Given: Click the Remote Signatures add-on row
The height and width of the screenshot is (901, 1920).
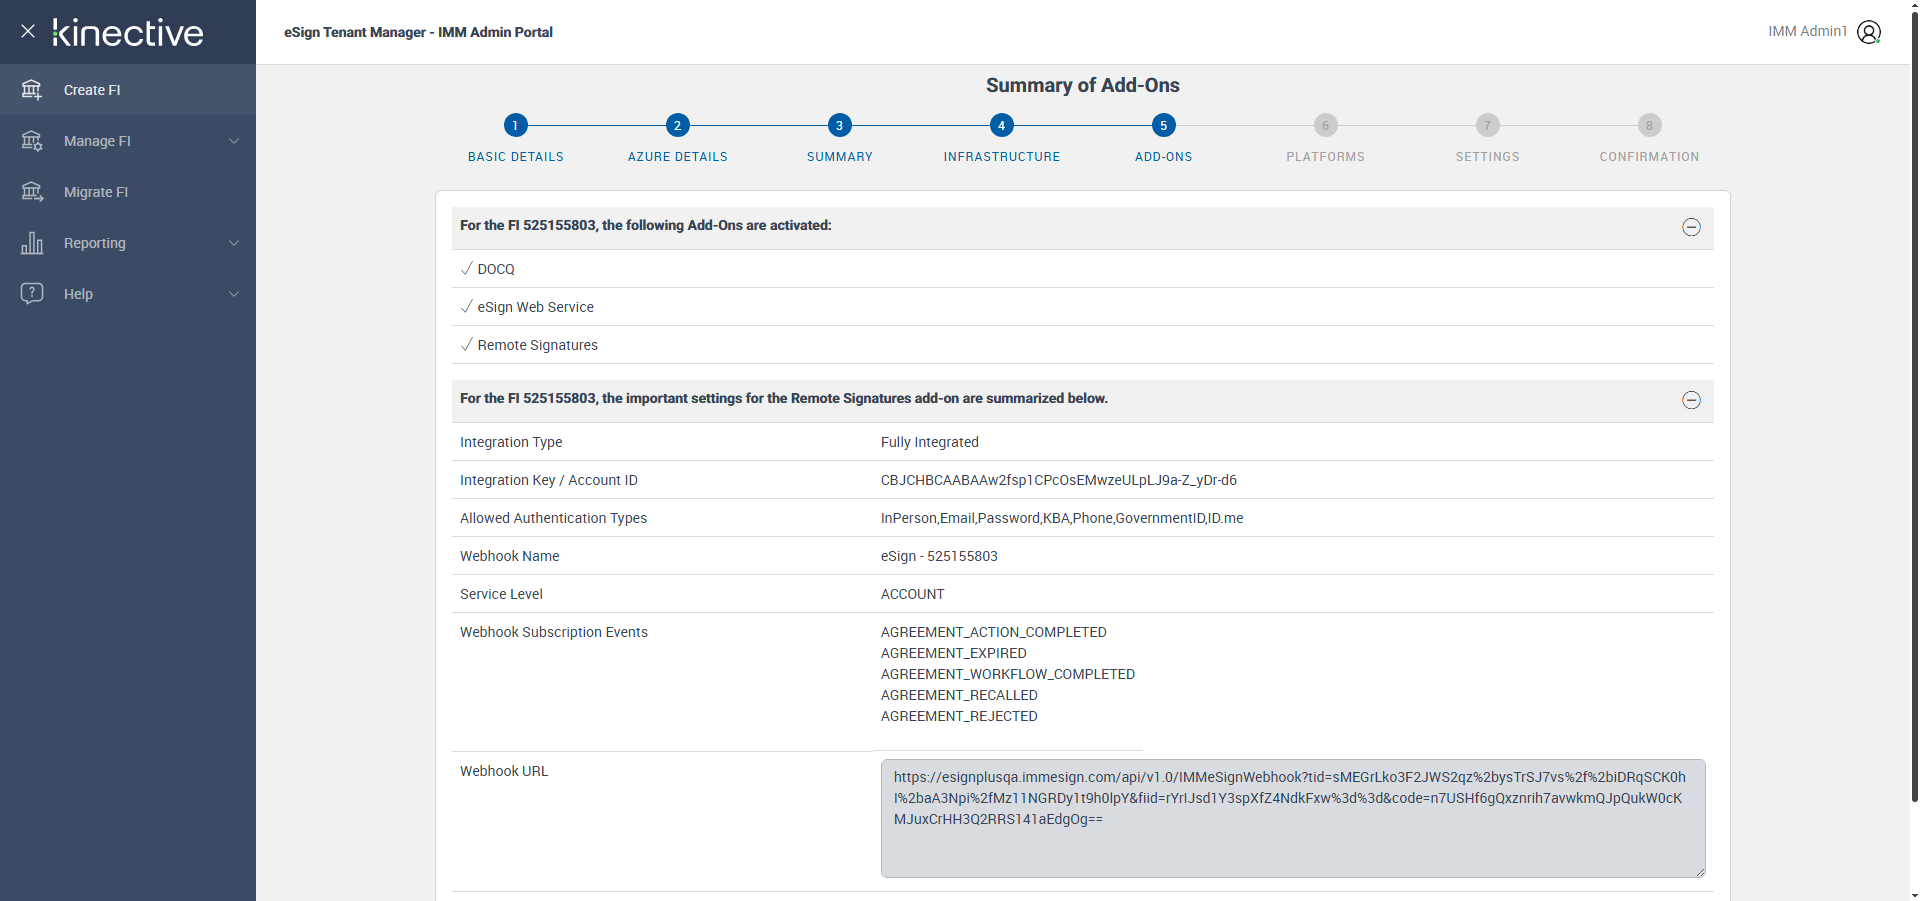Looking at the screenshot, I should [x=1083, y=345].
